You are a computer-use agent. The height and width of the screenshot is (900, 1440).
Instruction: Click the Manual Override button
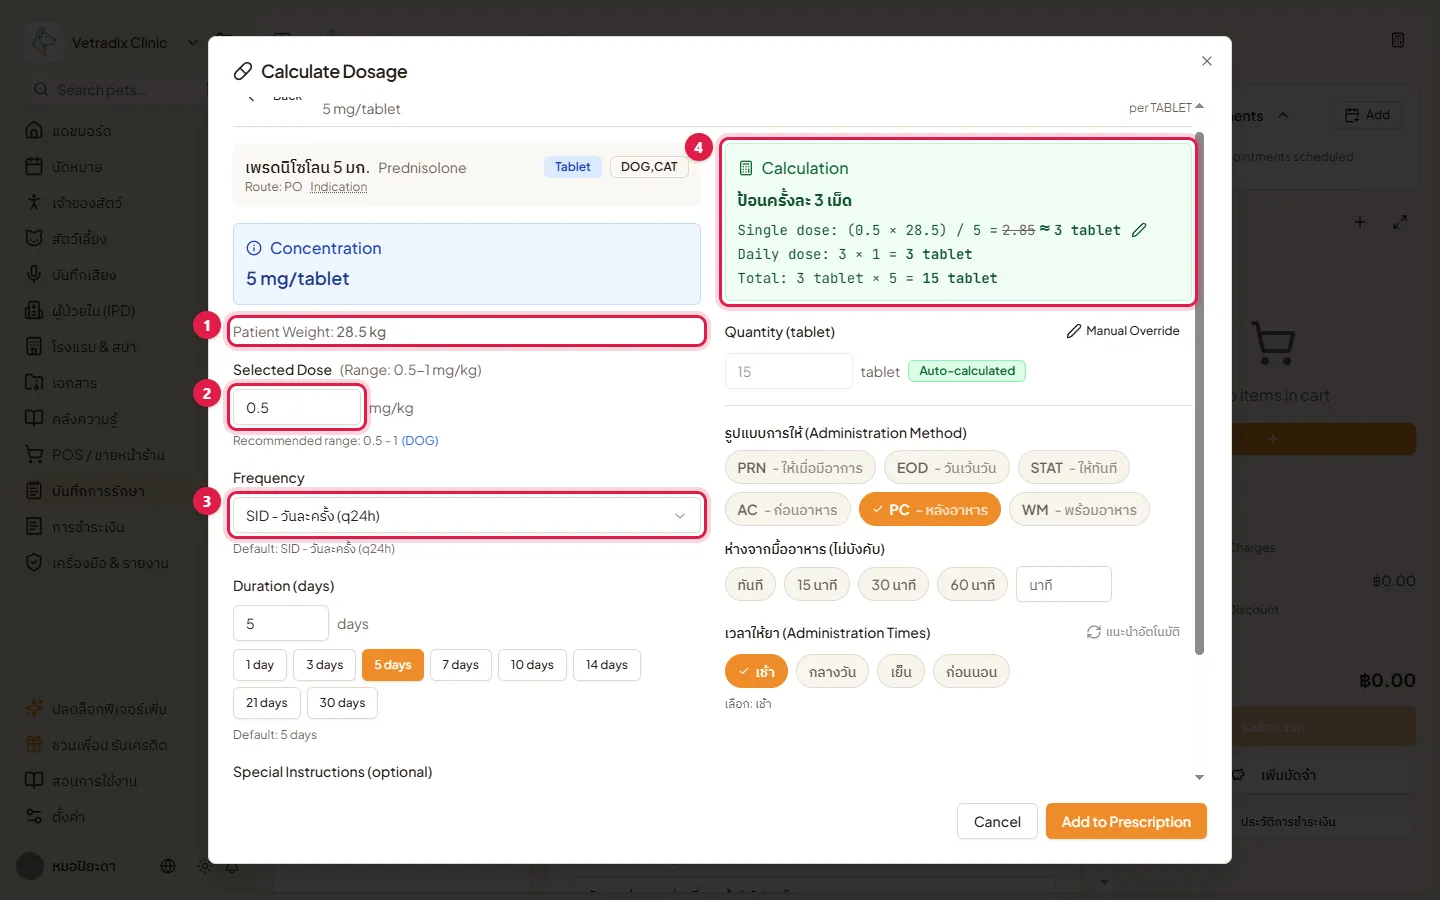click(x=1123, y=331)
